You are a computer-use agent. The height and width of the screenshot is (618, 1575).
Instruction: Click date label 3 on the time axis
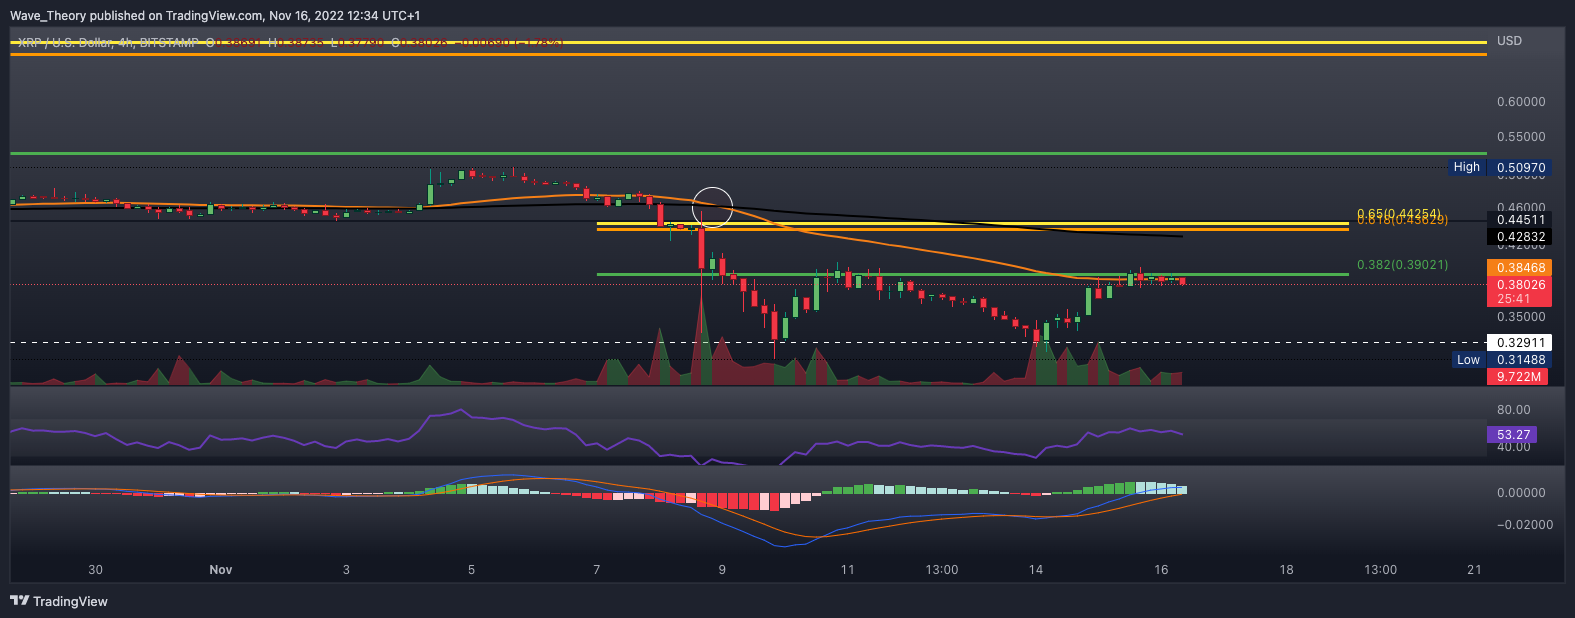tap(346, 570)
